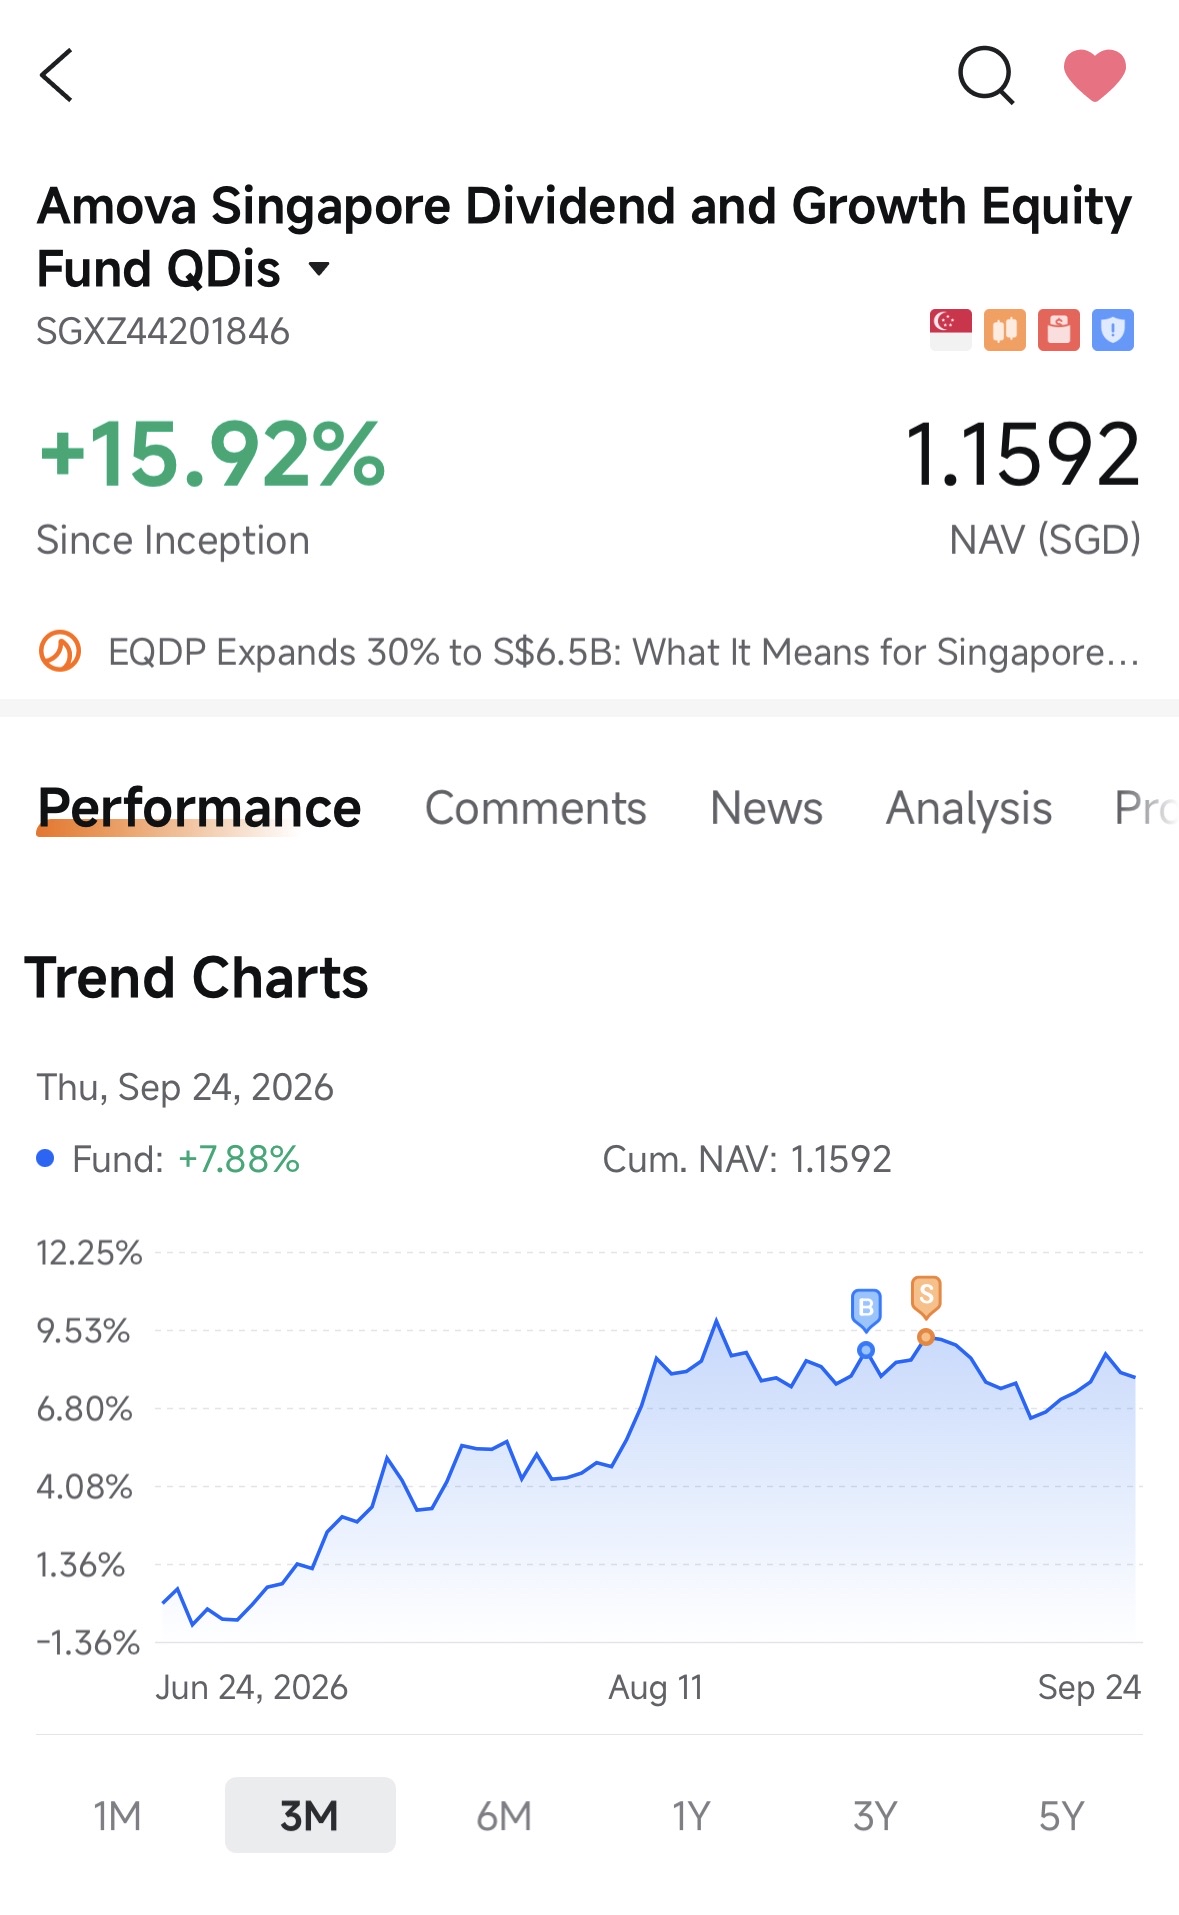1179x1915 pixels.
Task: Tap the back arrow icon
Action: coord(57,75)
